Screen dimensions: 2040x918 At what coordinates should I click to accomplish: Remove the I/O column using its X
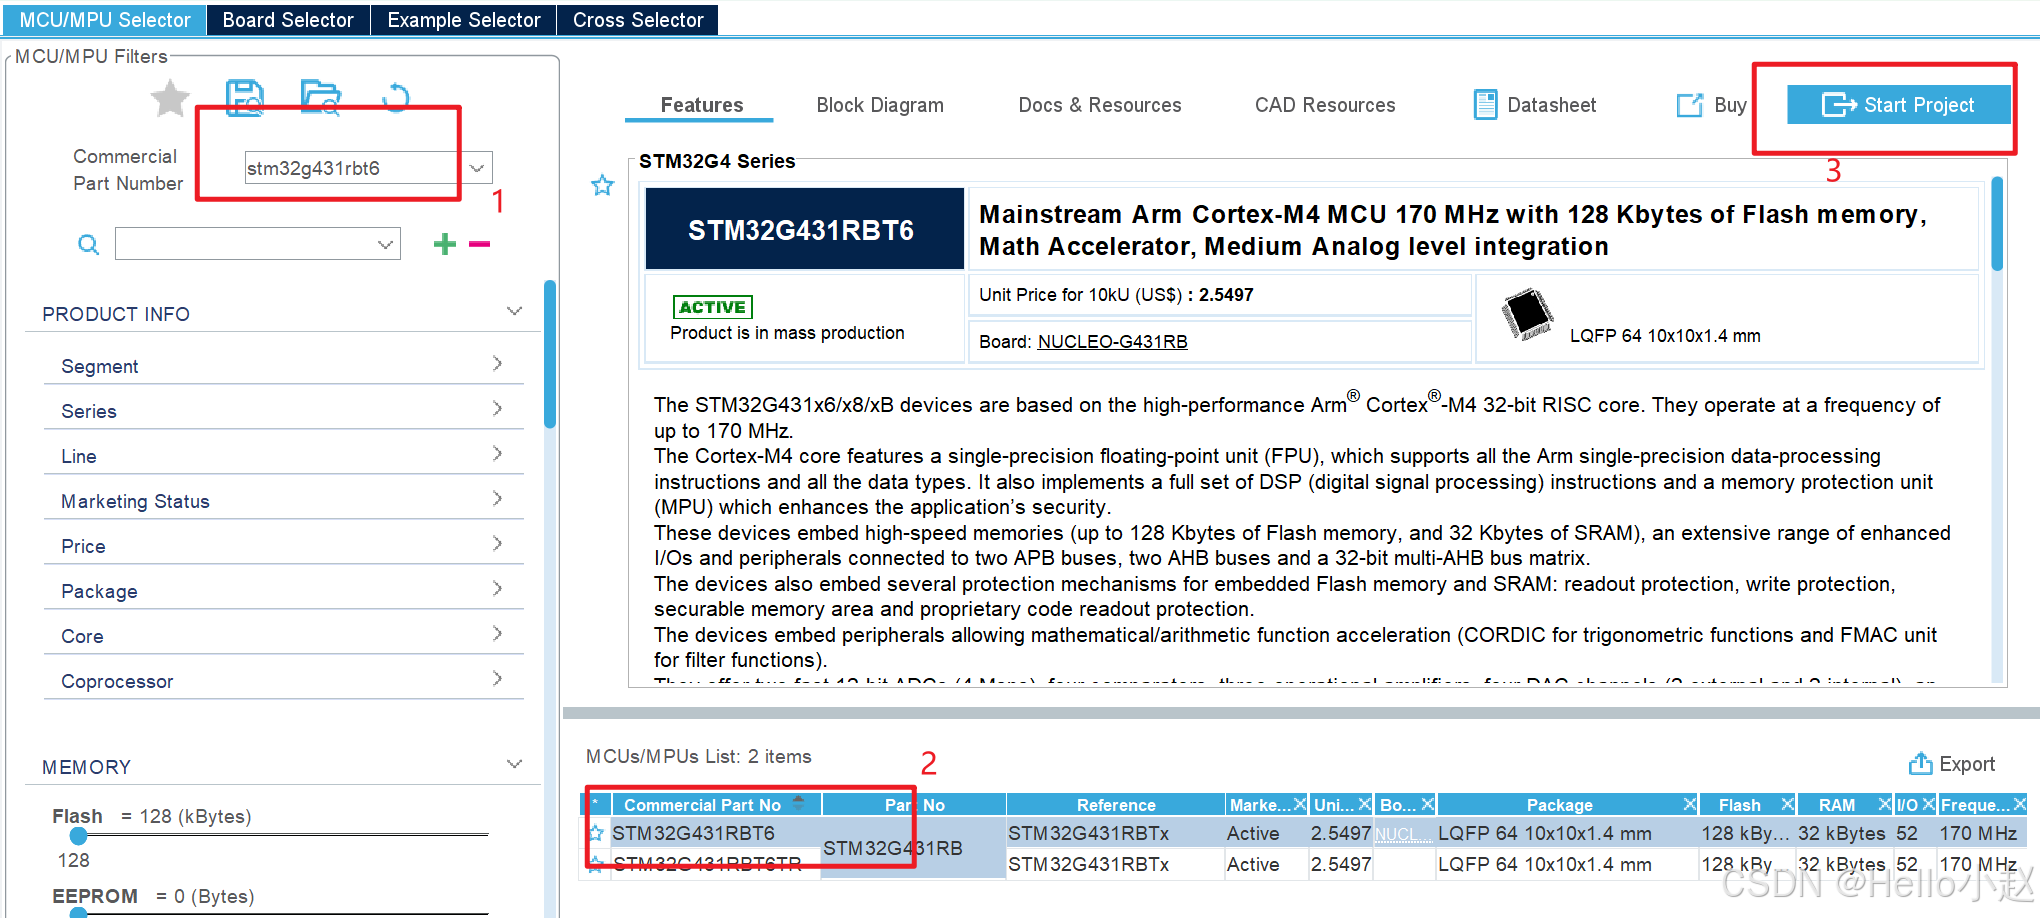(1928, 804)
